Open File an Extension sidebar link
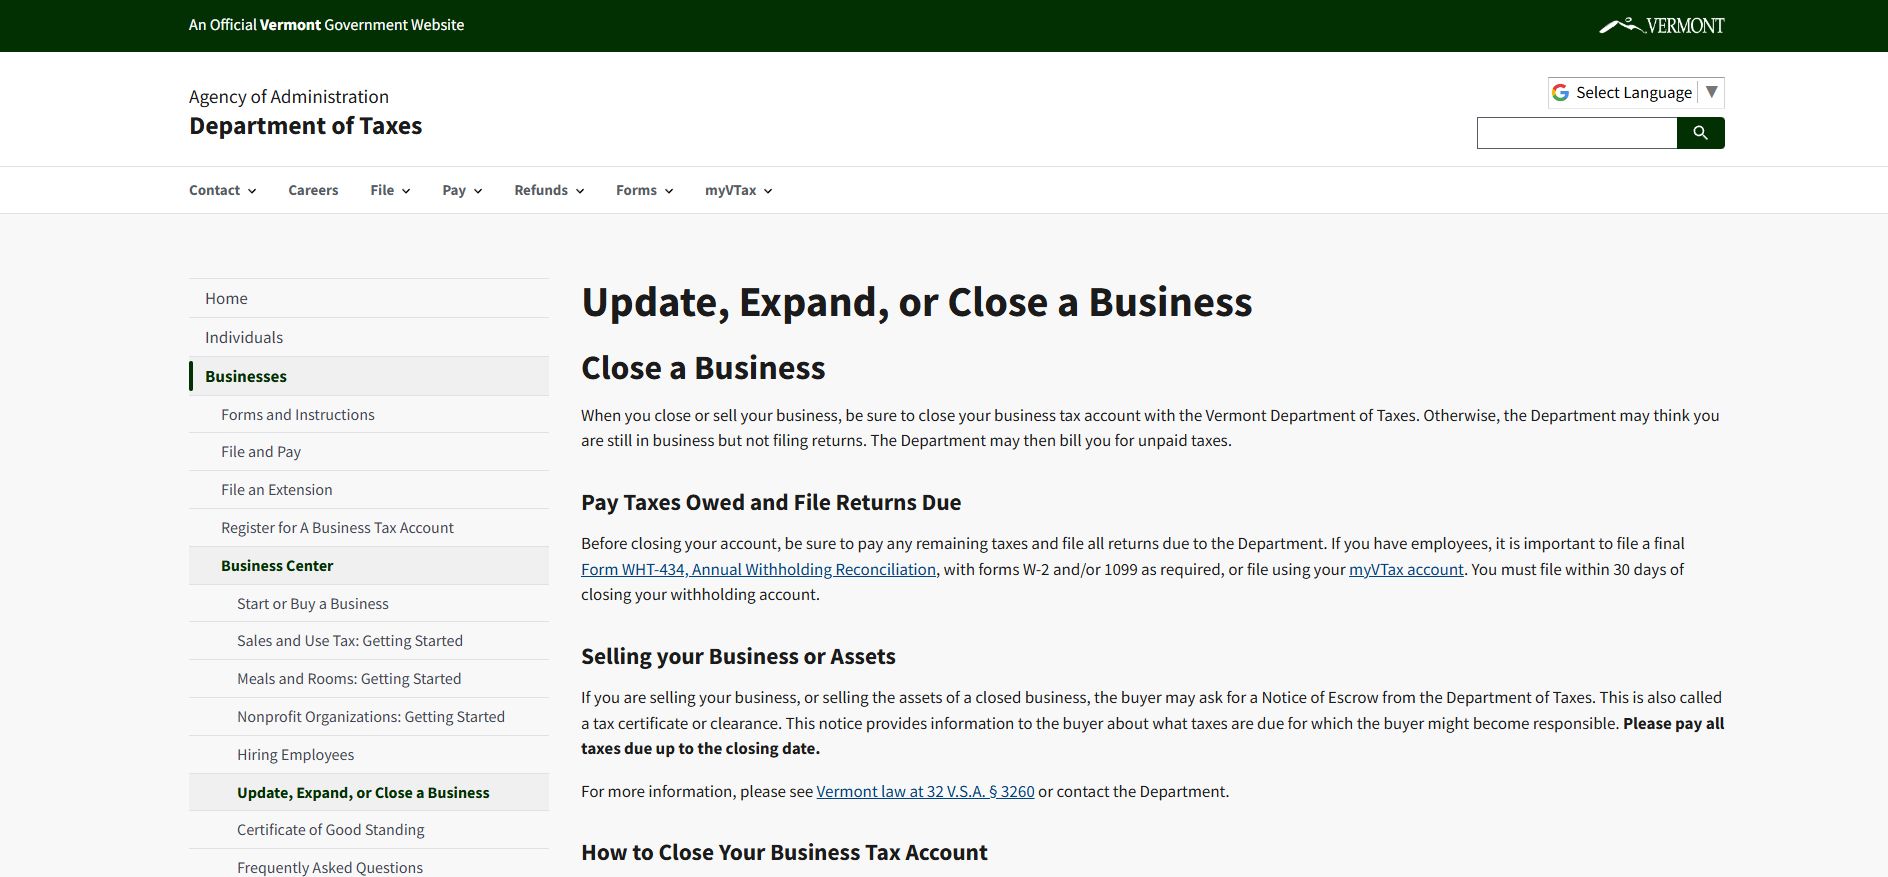 click(369, 490)
